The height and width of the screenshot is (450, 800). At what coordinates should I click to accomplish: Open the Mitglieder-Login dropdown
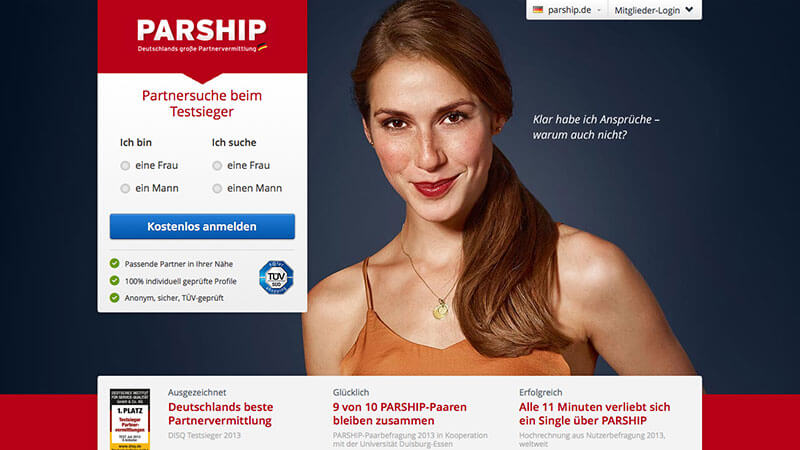click(x=655, y=10)
